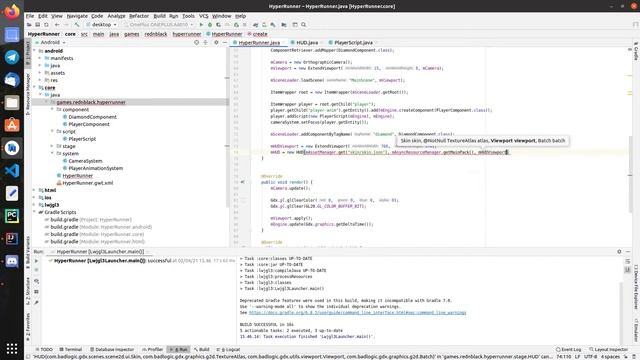Click the Search Everywhere magnifier icon
640x360 pixels.
(x=304, y=24)
